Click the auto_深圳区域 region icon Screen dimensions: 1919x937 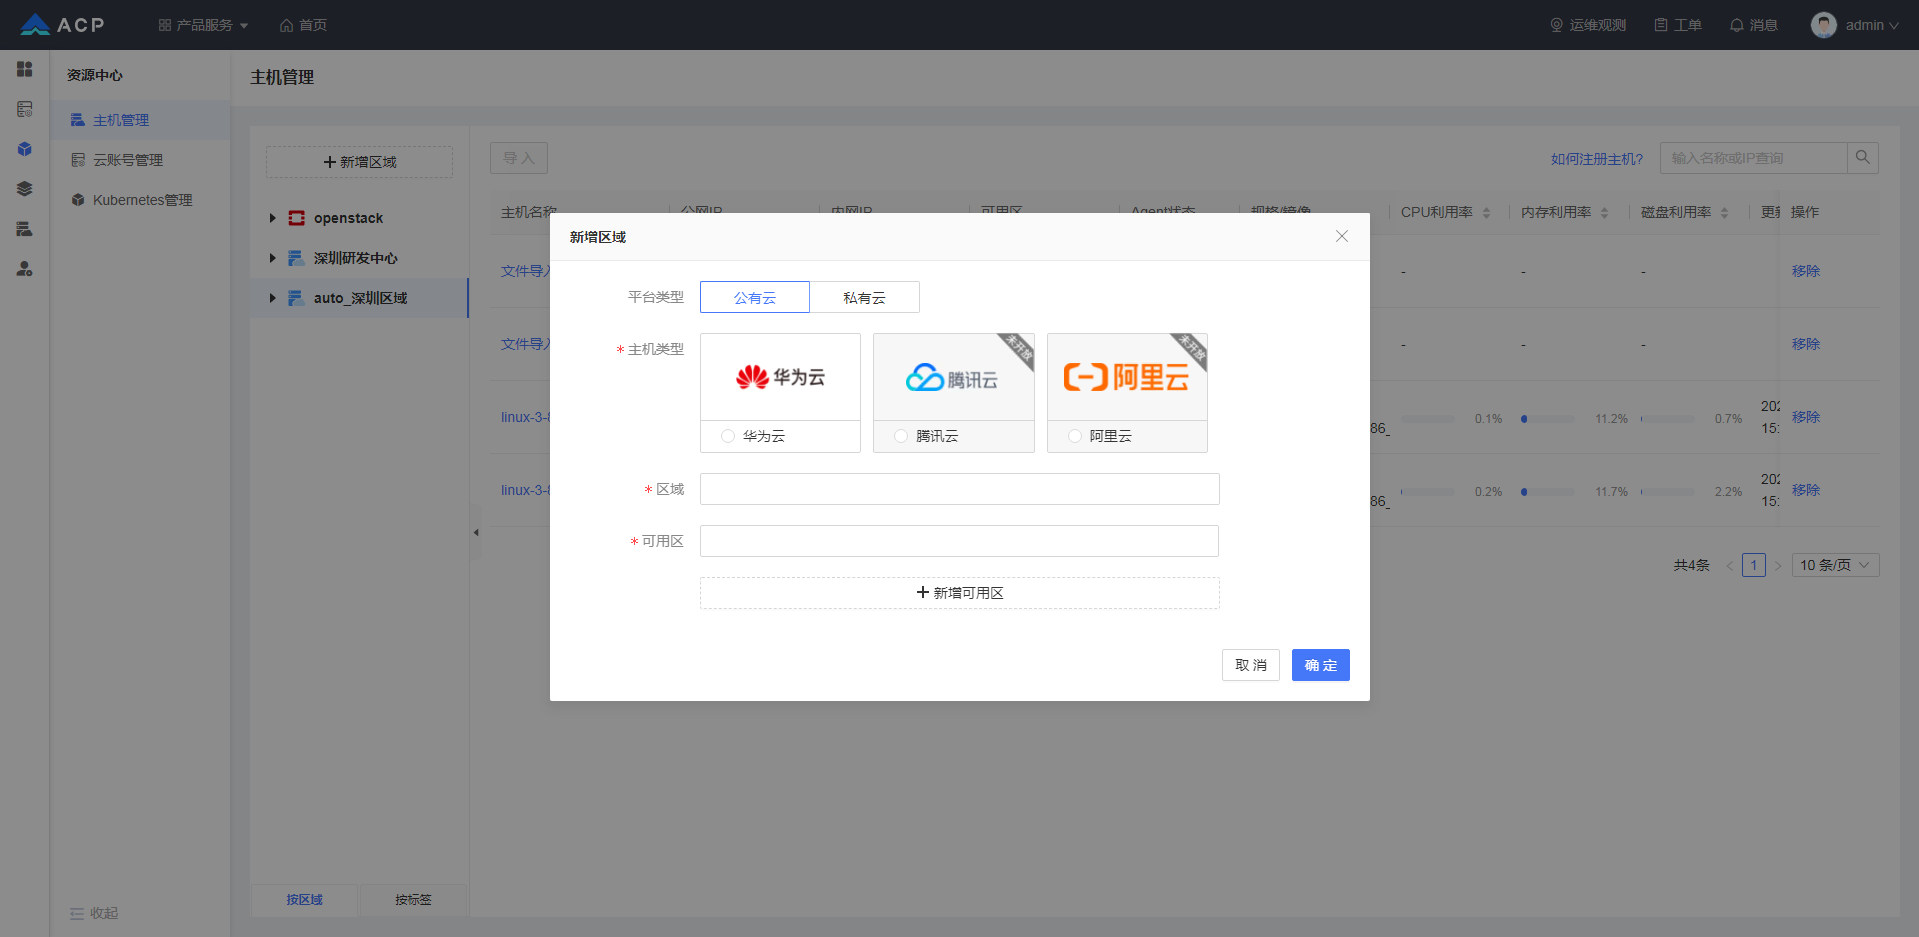(x=297, y=298)
